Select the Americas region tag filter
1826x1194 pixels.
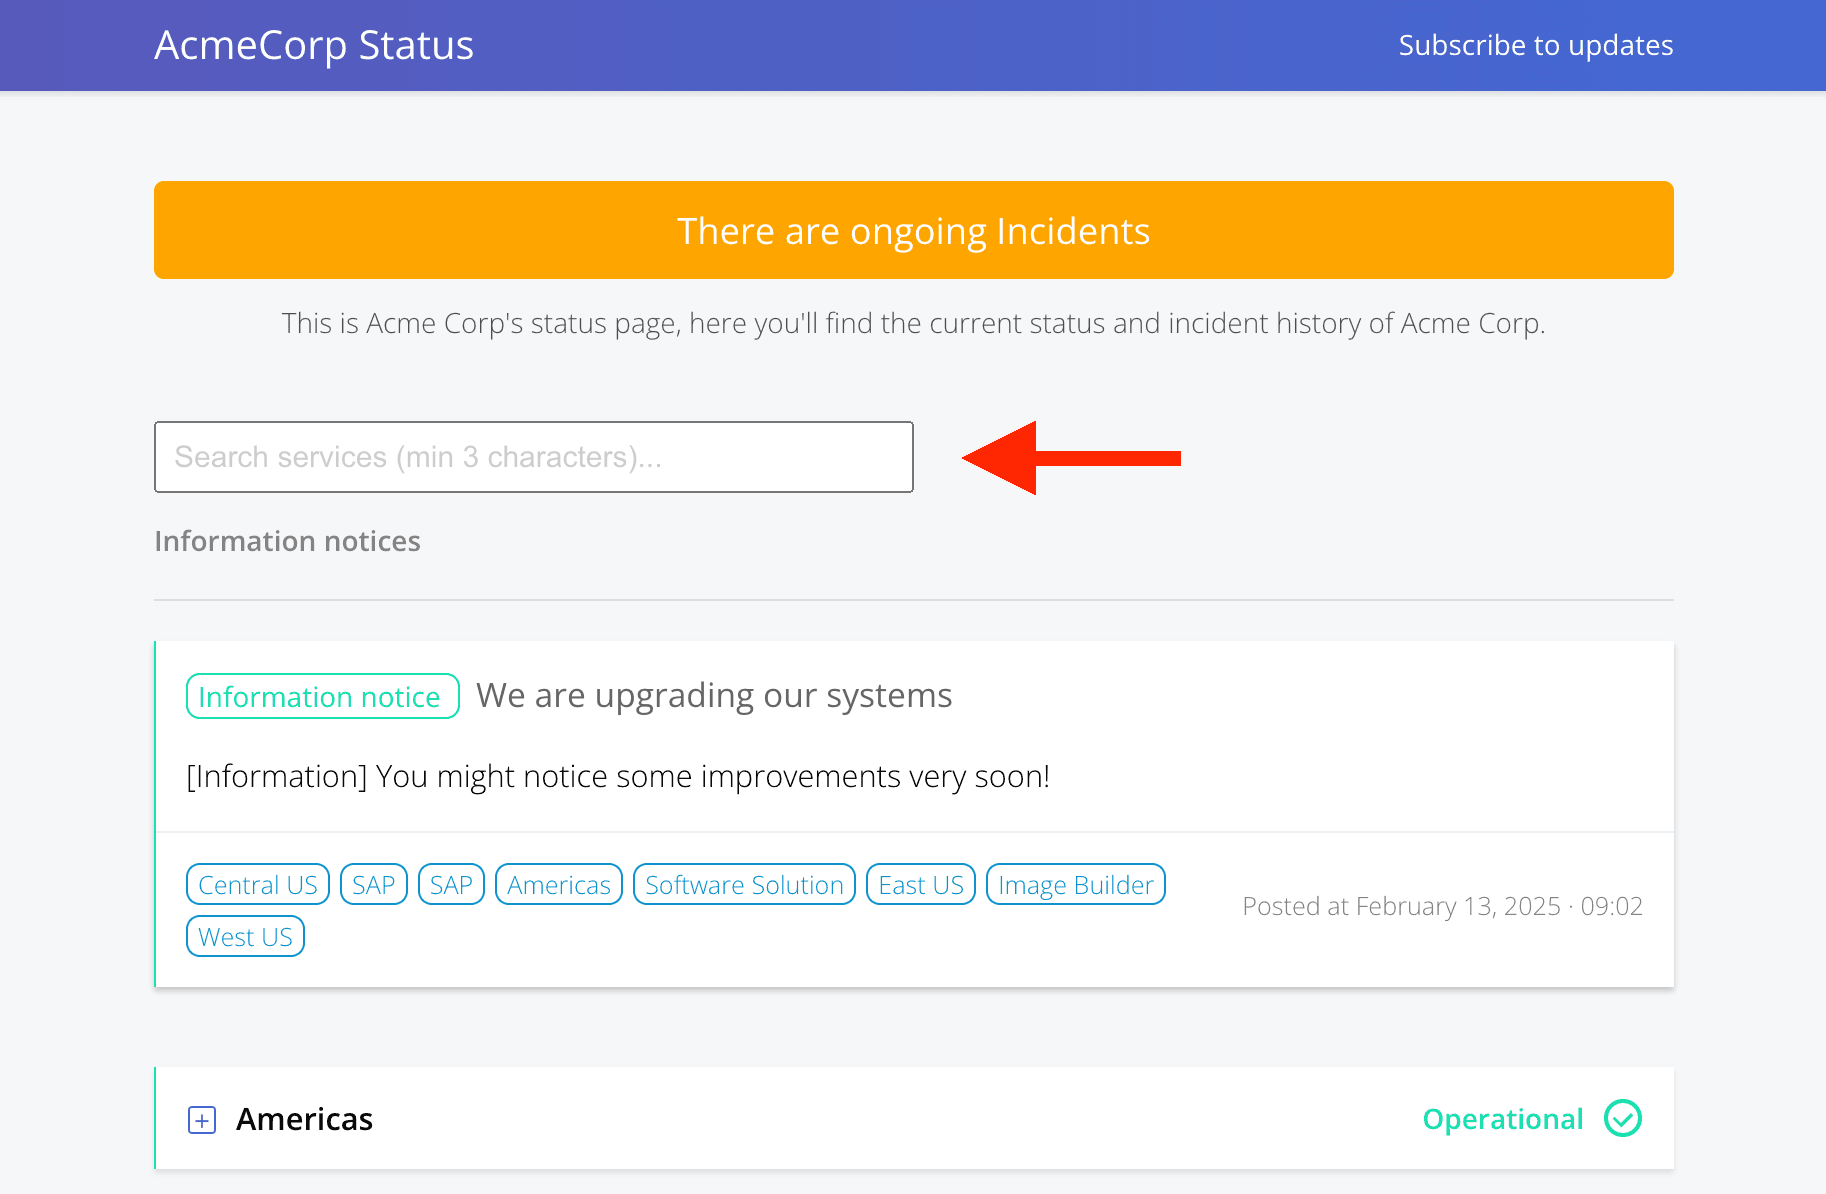[x=558, y=884]
